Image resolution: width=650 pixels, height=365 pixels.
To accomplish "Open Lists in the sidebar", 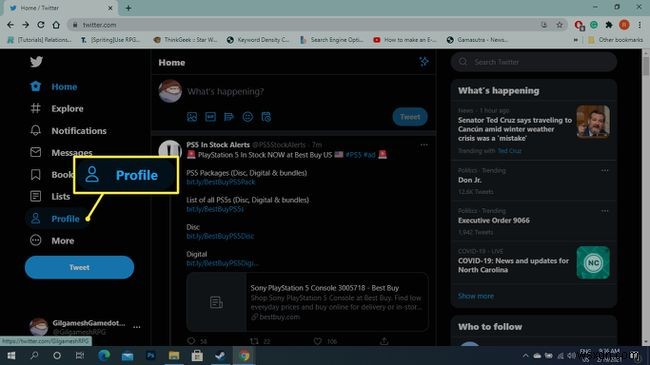I will click(50, 196).
